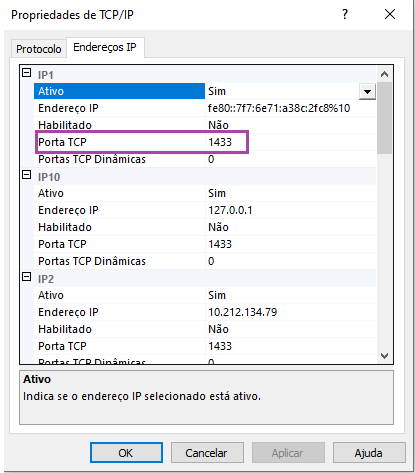
Task: Click the vertical scrollbar thumb
Action: 384,118
